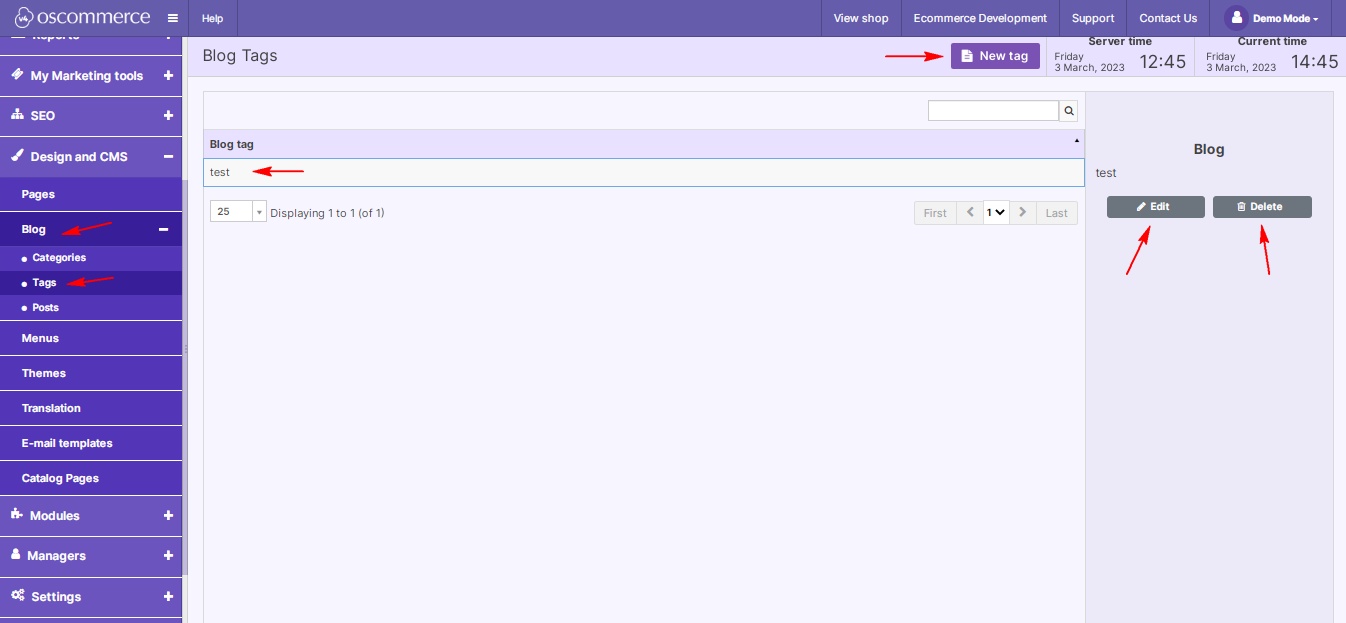Focus the blog tag search field
1346x623 pixels.
click(993, 111)
